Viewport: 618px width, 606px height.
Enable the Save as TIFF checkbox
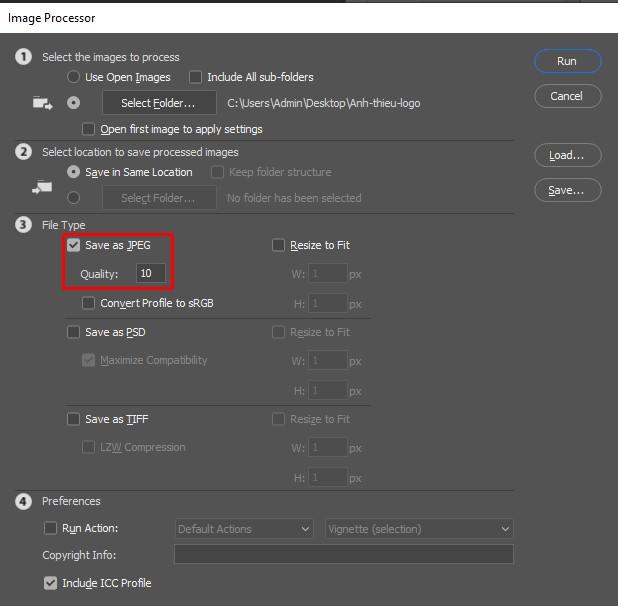(x=73, y=419)
